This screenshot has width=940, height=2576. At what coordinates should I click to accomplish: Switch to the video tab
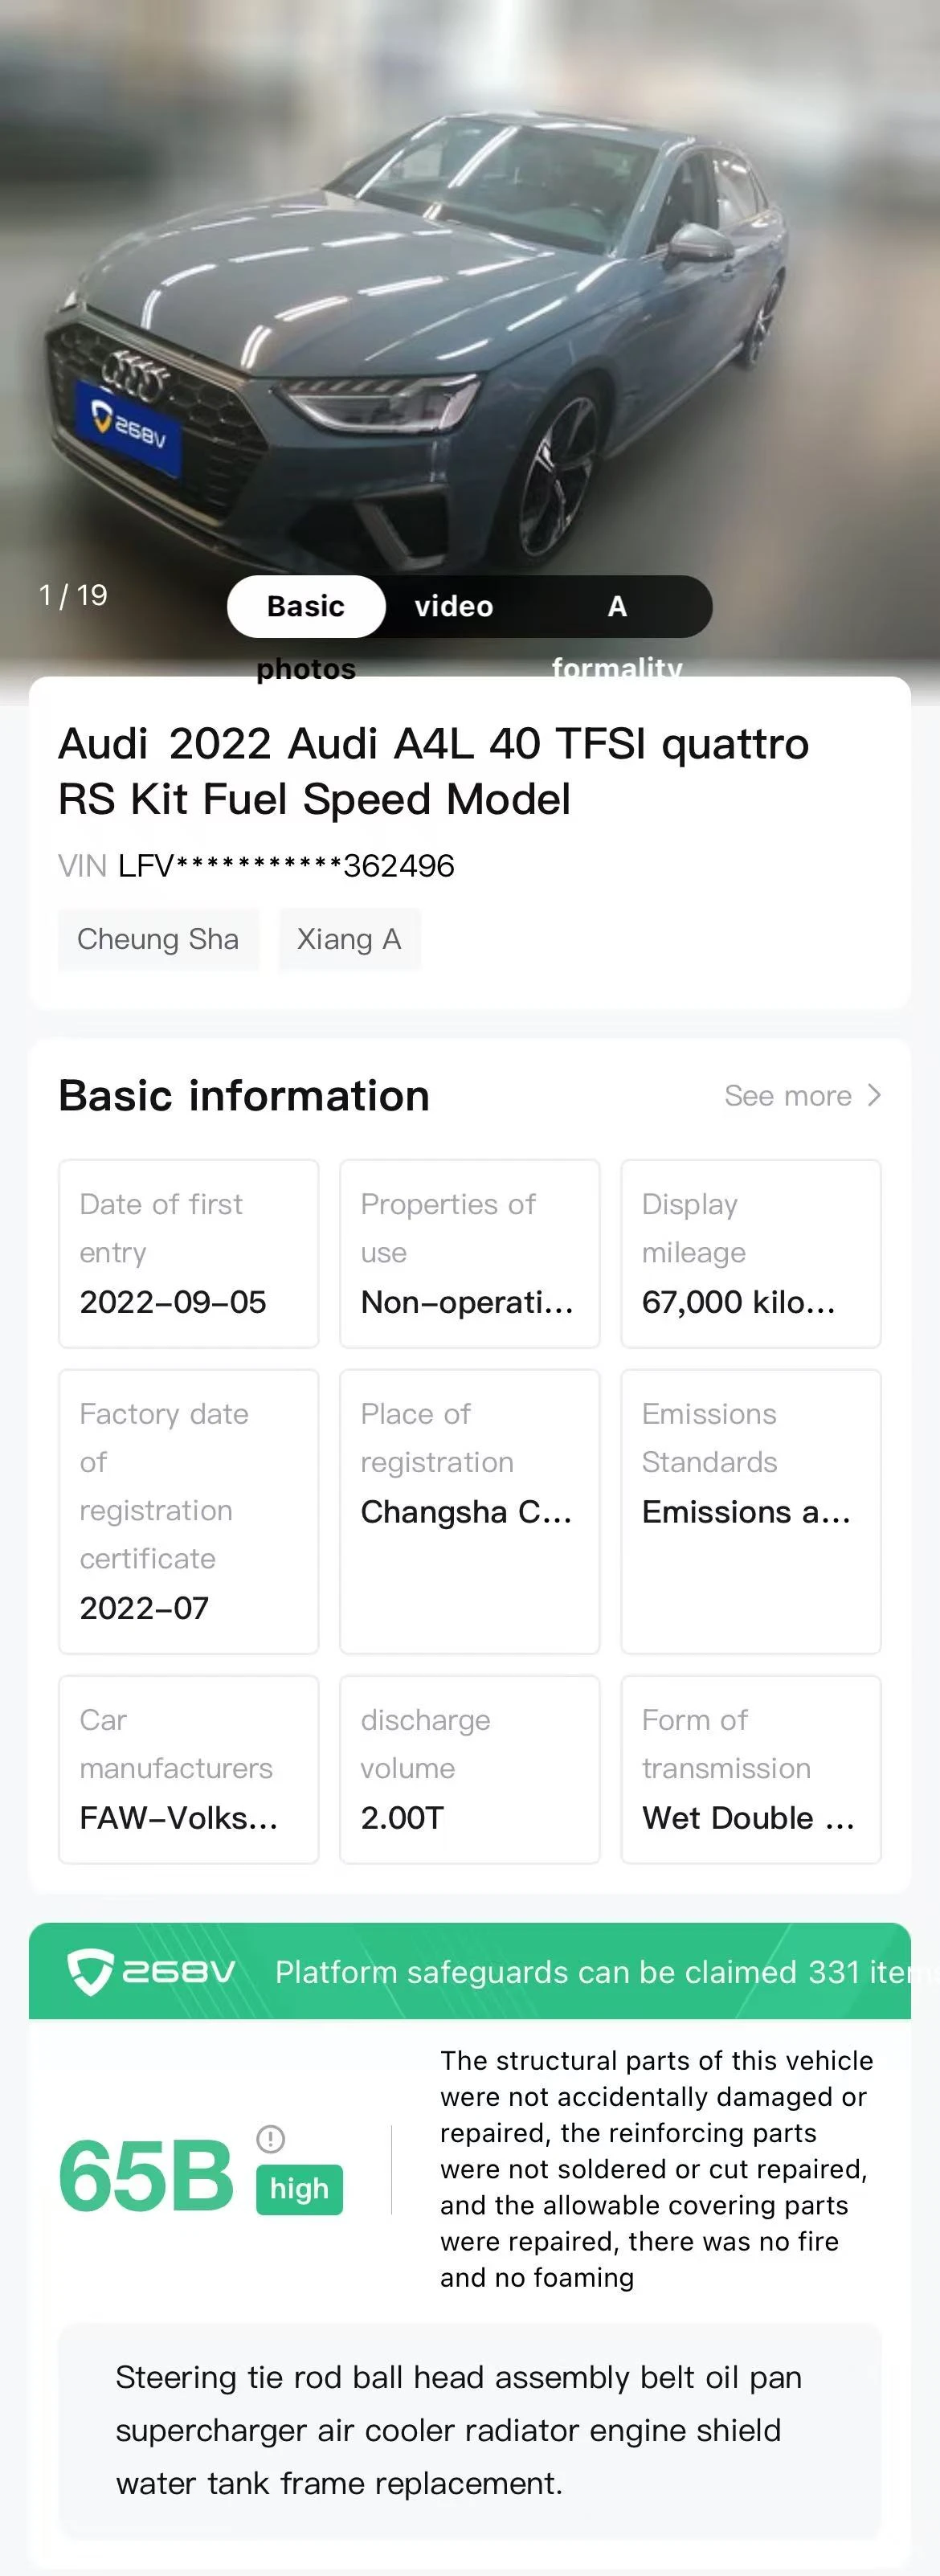(454, 606)
